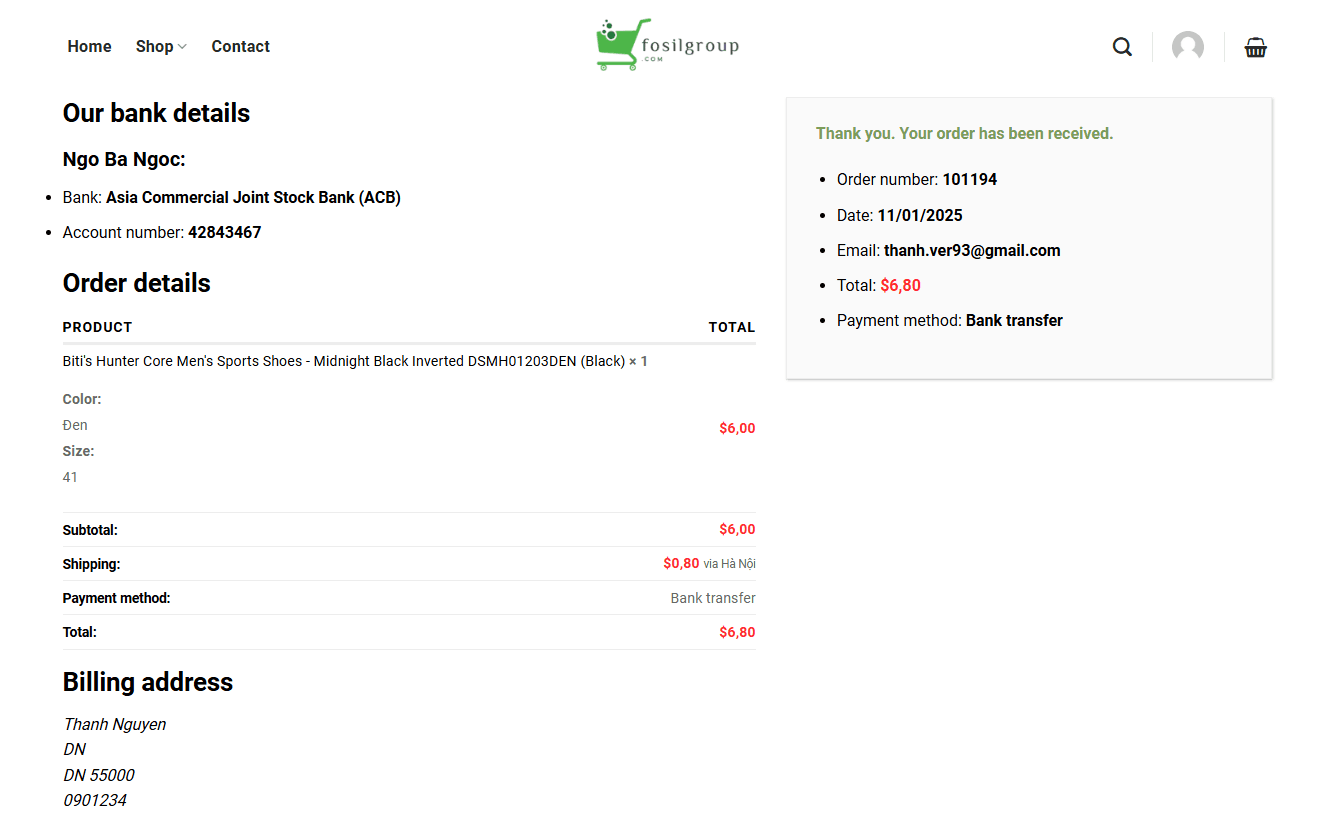Click the Ngo Ba Ngoc account holder name

coord(124,160)
